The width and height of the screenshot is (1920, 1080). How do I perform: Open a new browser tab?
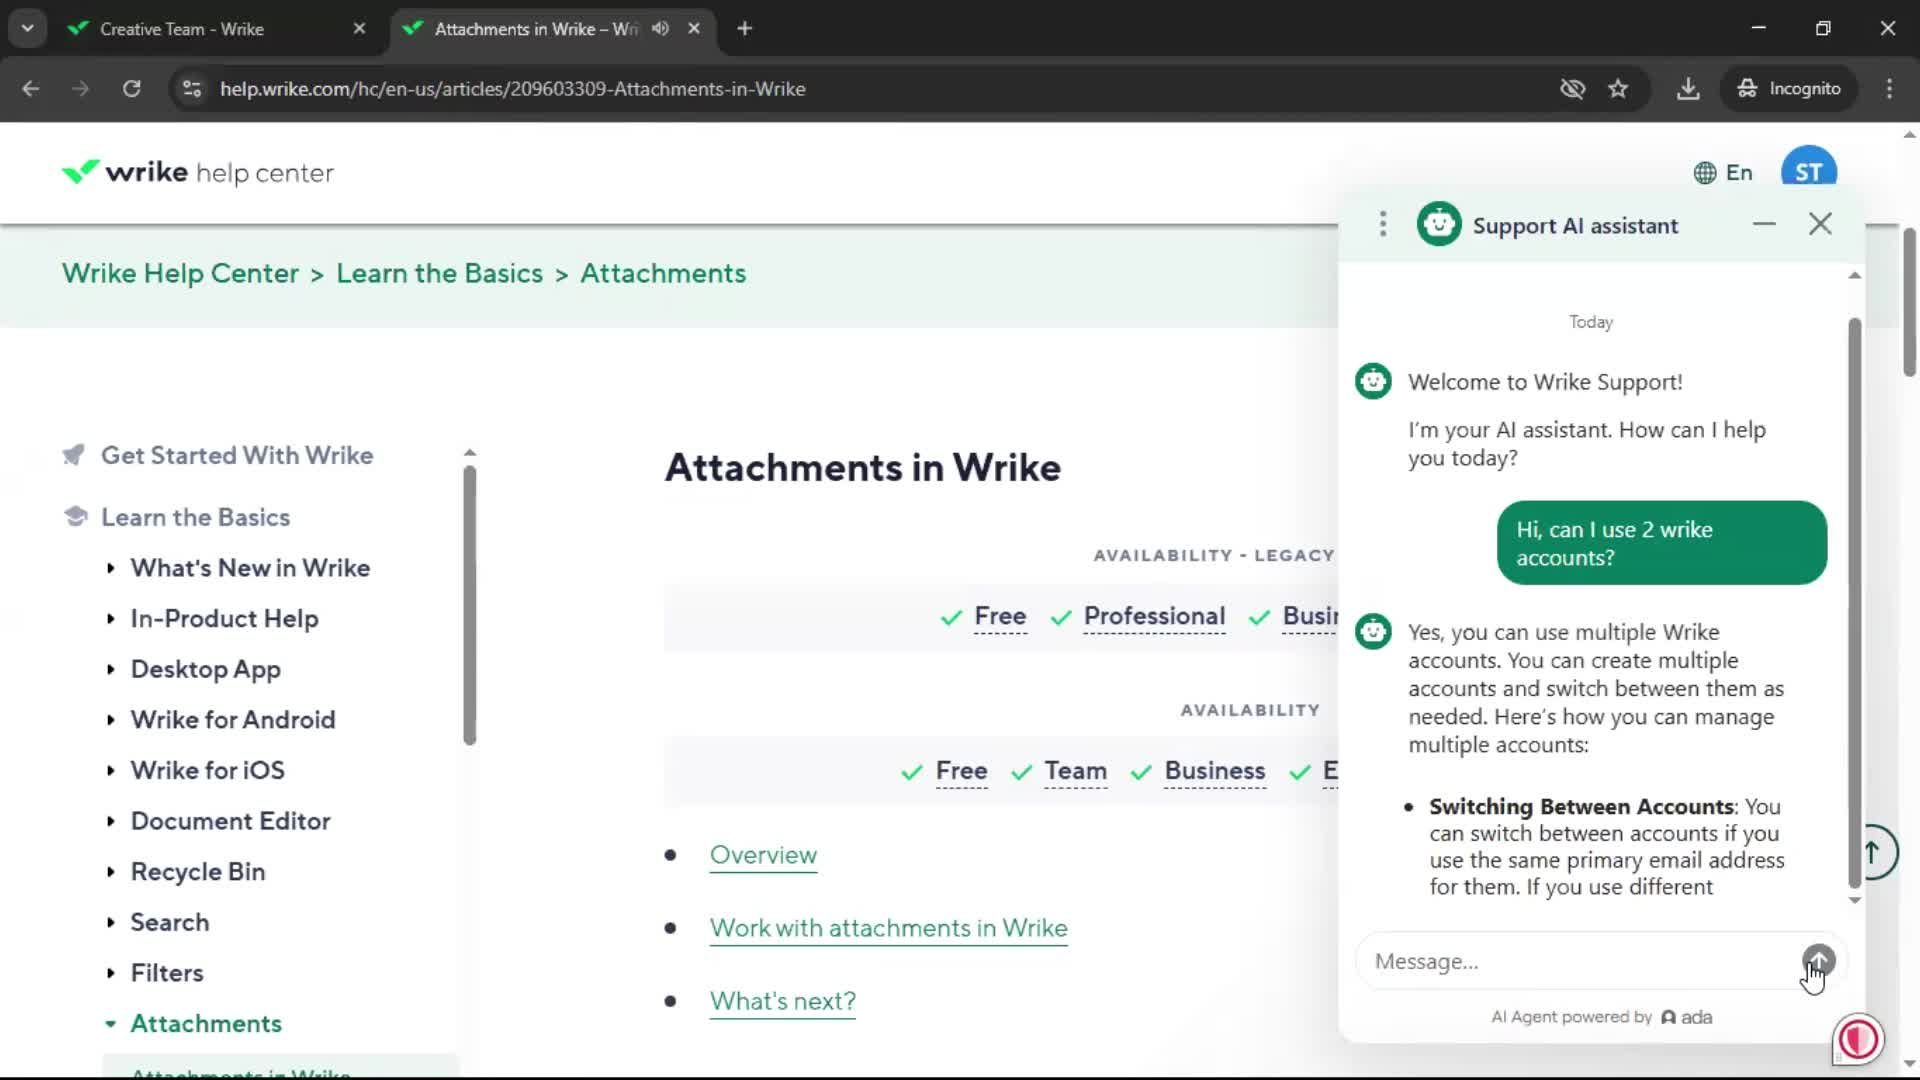(x=744, y=28)
